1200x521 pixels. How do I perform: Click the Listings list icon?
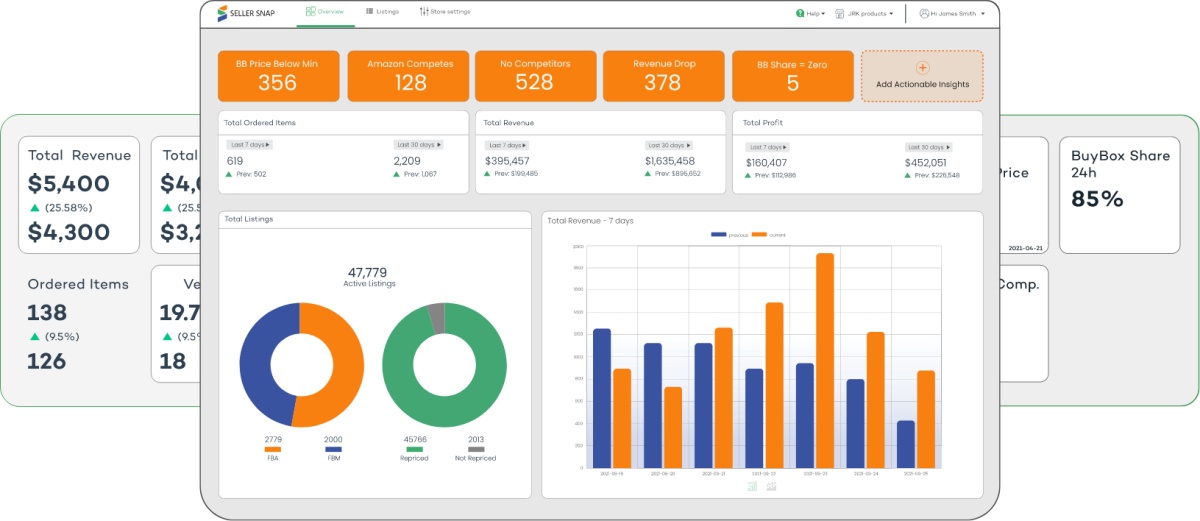pos(370,12)
